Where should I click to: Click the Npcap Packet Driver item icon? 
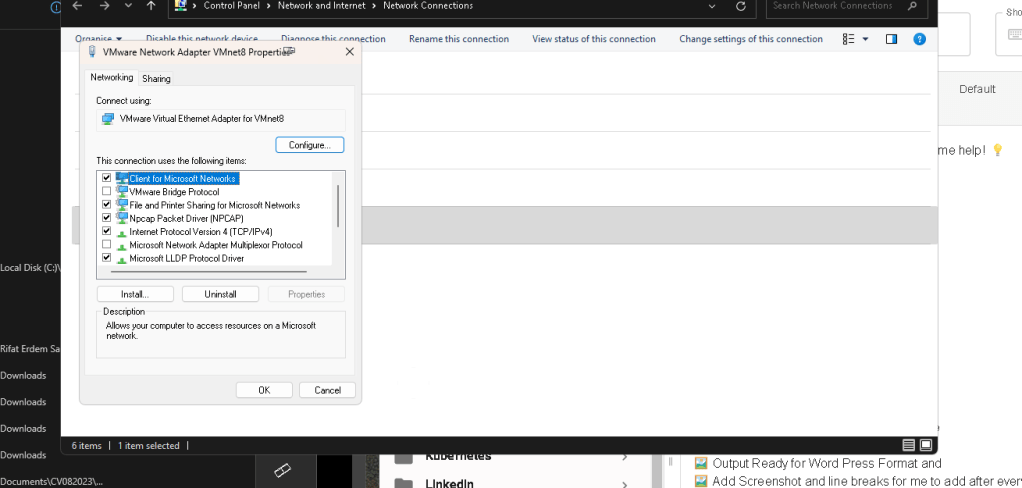[122, 218]
